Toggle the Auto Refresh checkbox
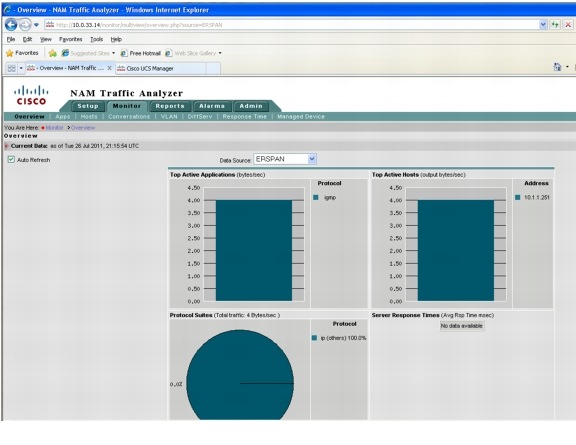This screenshot has width=576, height=445. click(11, 159)
